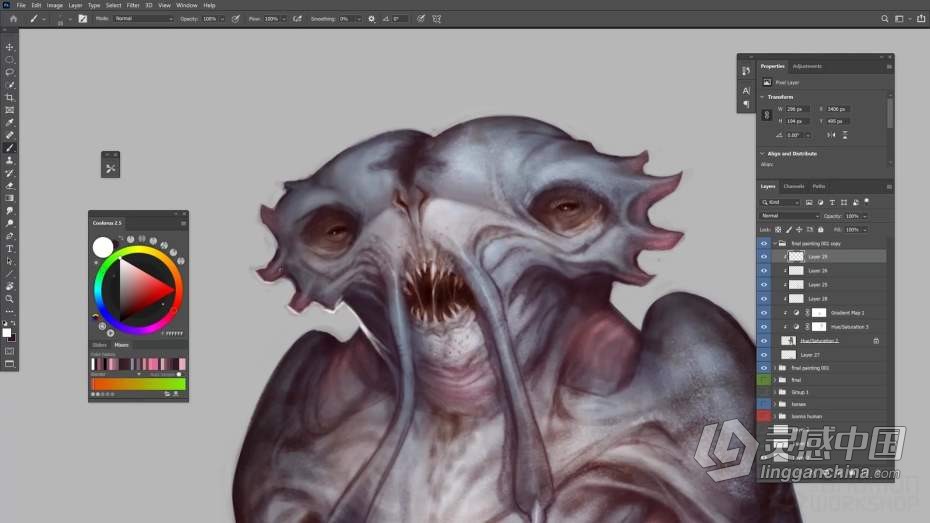This screenshot has width=930, height=523.
Task: Collapse the Transform section
Action: click(x=763, y=97)
